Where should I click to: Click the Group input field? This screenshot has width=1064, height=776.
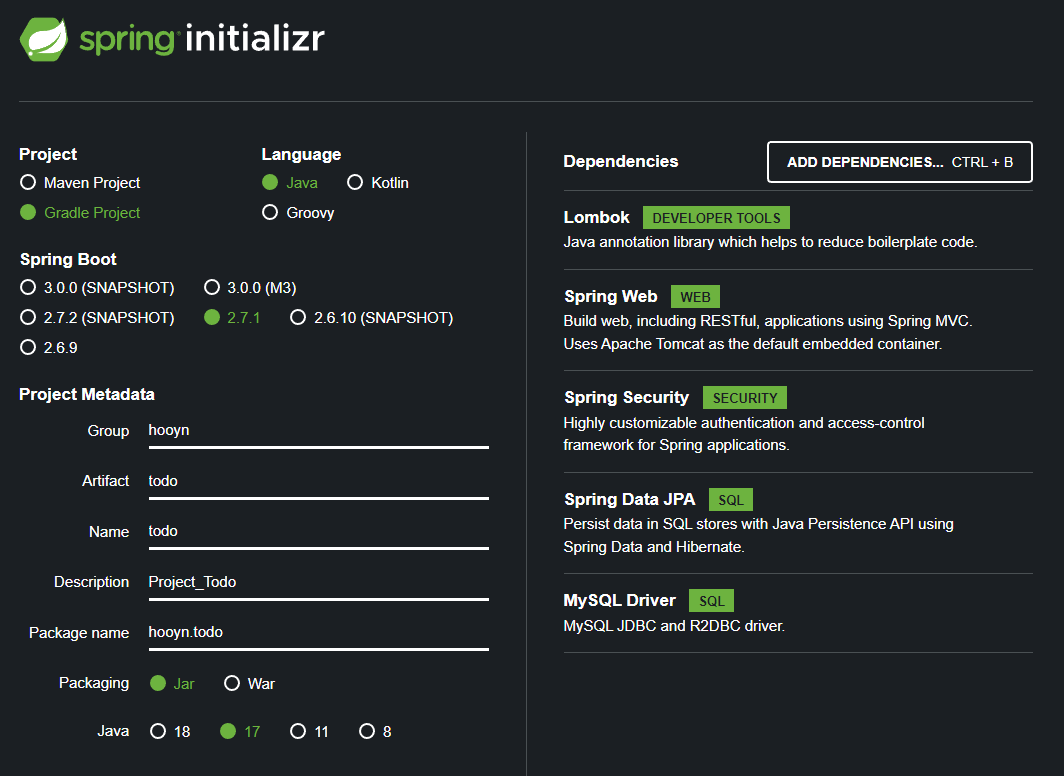318,432
